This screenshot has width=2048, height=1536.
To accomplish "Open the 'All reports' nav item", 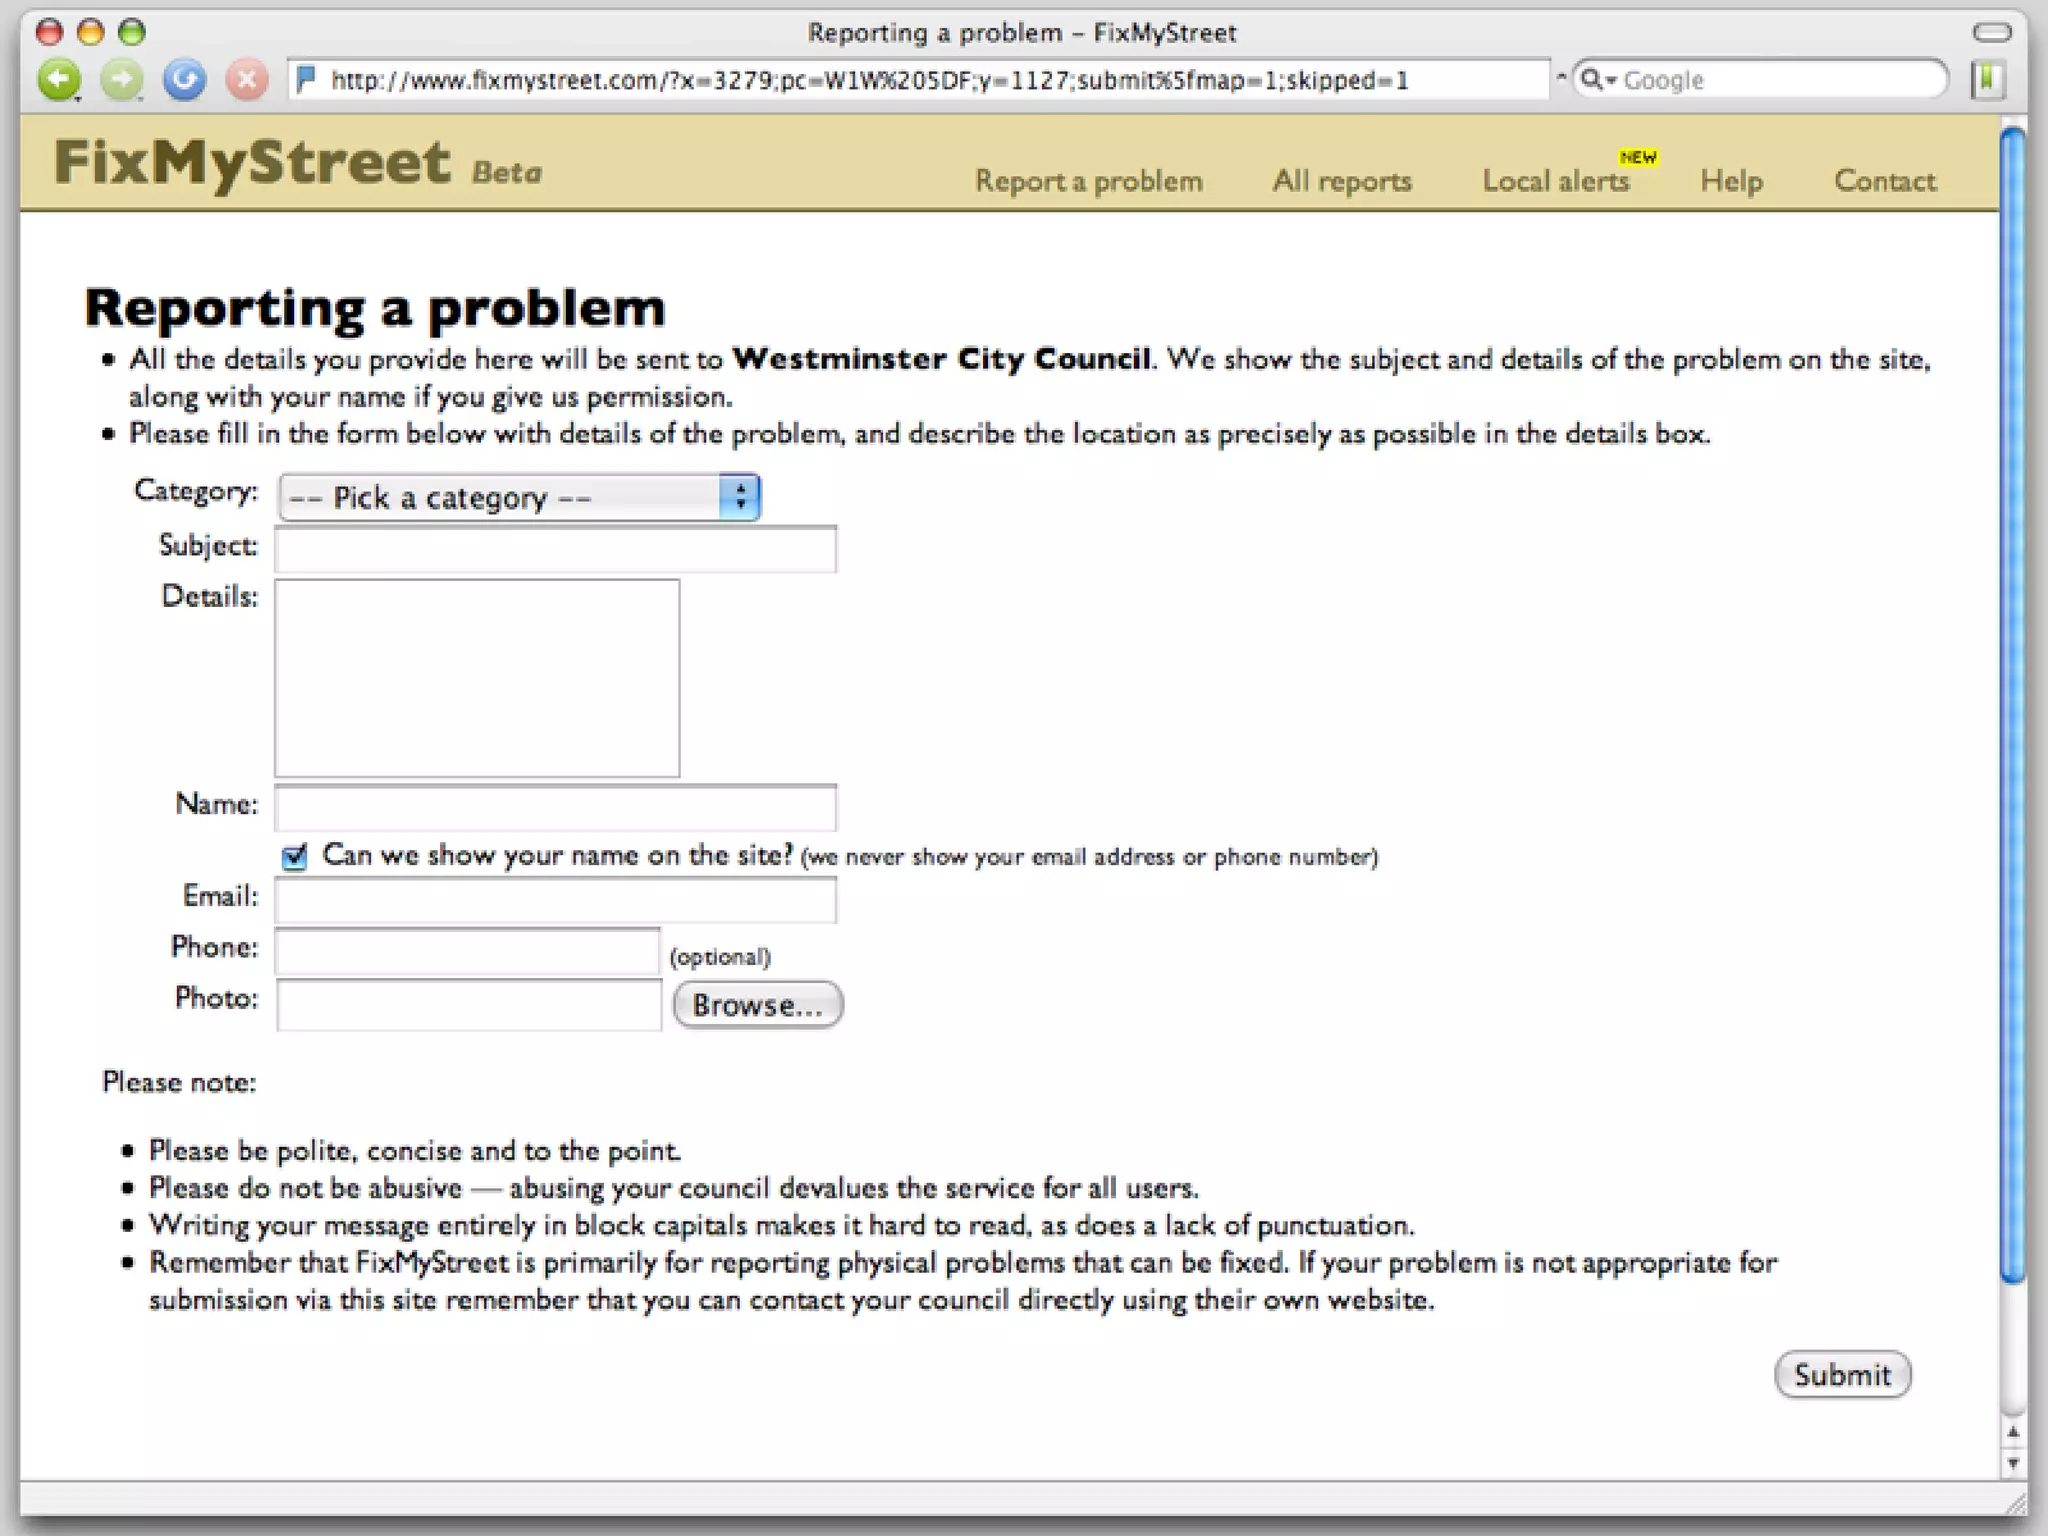I will click(1341, 181).
